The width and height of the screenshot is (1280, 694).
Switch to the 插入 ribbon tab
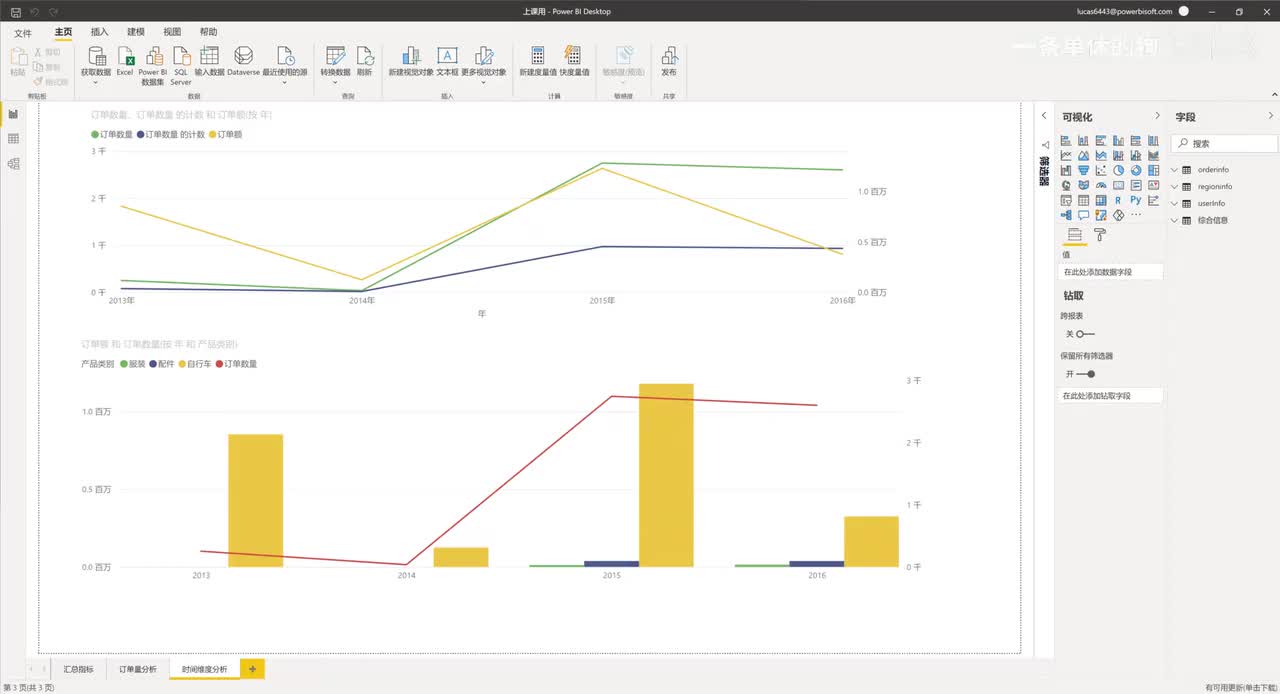point(99,32)
